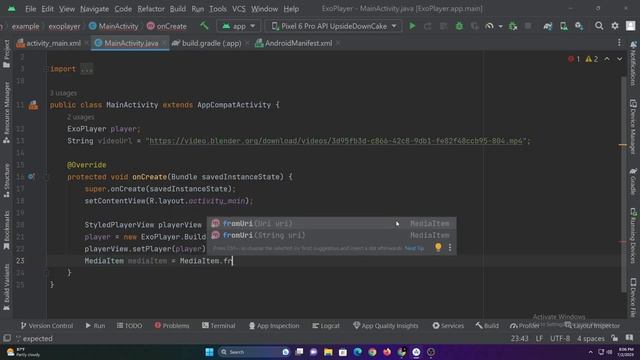Close the MainActivity.java tab

(164, 43)
